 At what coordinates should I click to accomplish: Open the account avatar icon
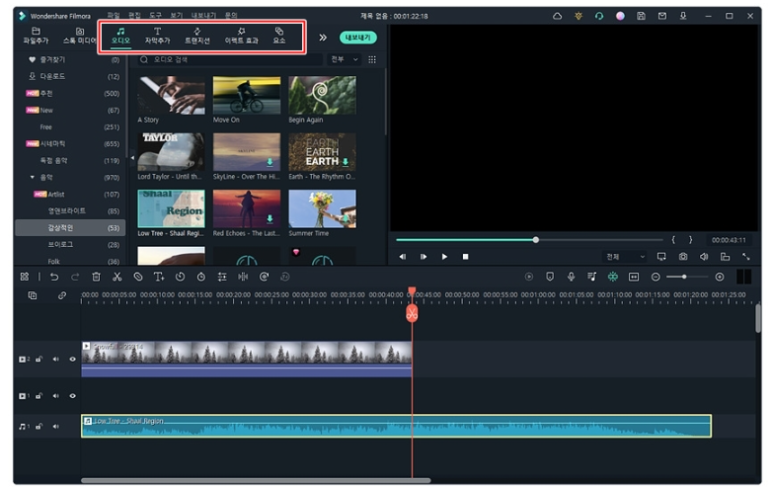coord(620,16)
